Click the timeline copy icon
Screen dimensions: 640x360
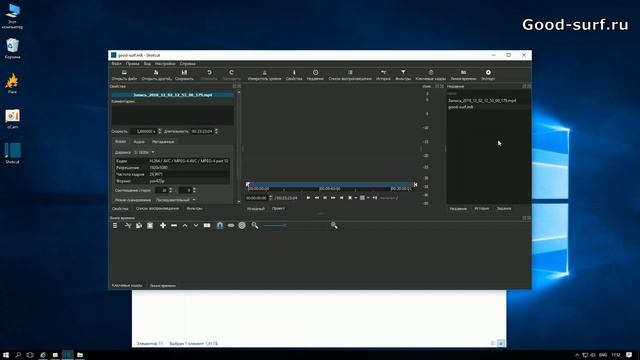139,225
